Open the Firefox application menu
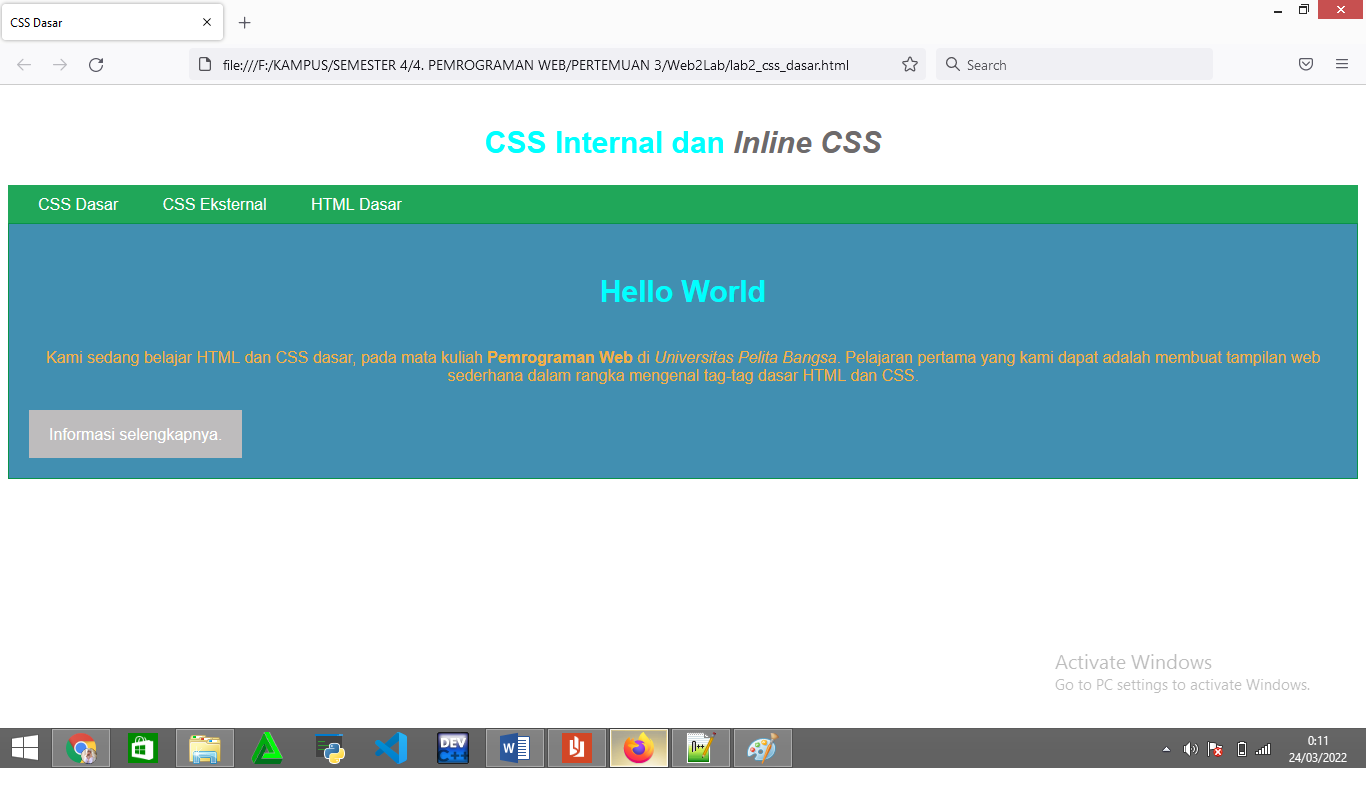This screenshot has width=1366, height=800. pyautogui.click(x=1342, y=64)
